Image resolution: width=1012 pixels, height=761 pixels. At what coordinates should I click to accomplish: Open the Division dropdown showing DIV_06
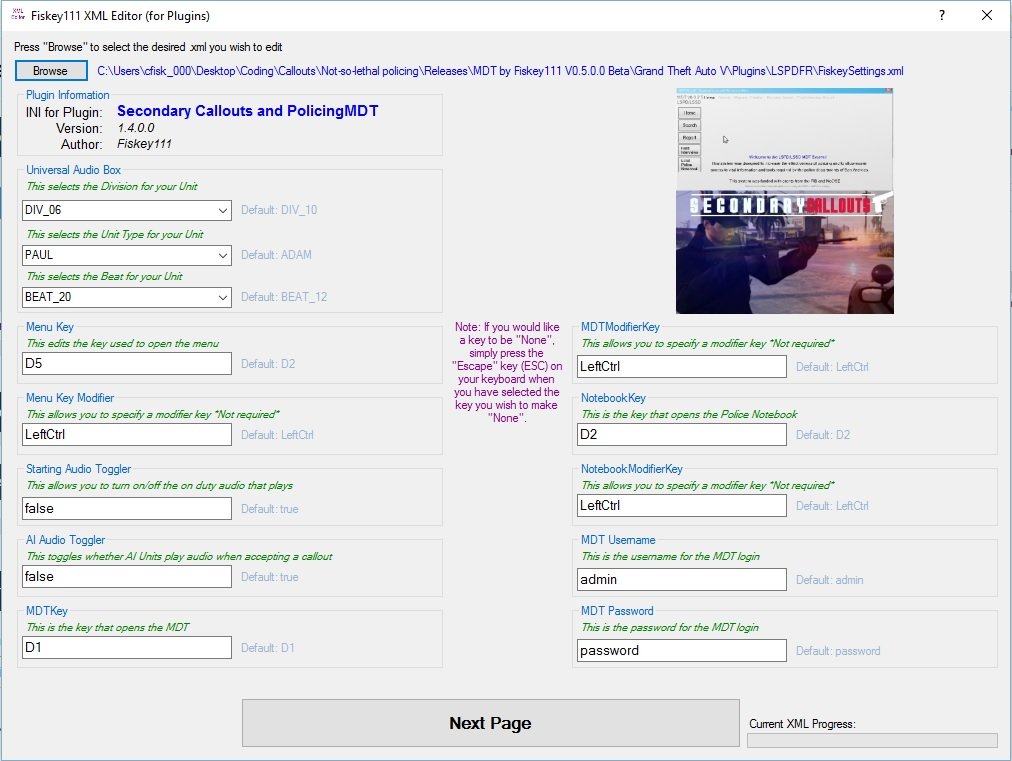127,210
